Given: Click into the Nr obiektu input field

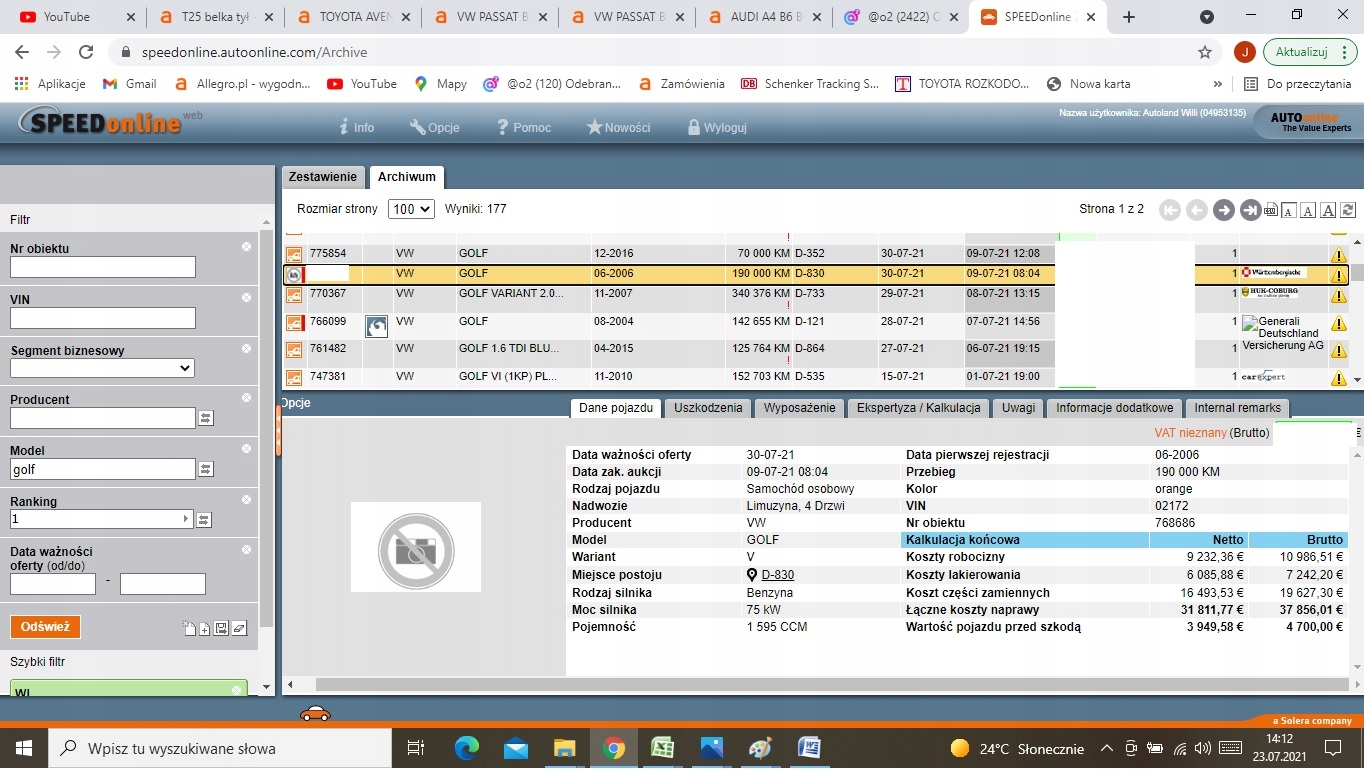Looking at the screenshot, I should (x=102, y=267).
